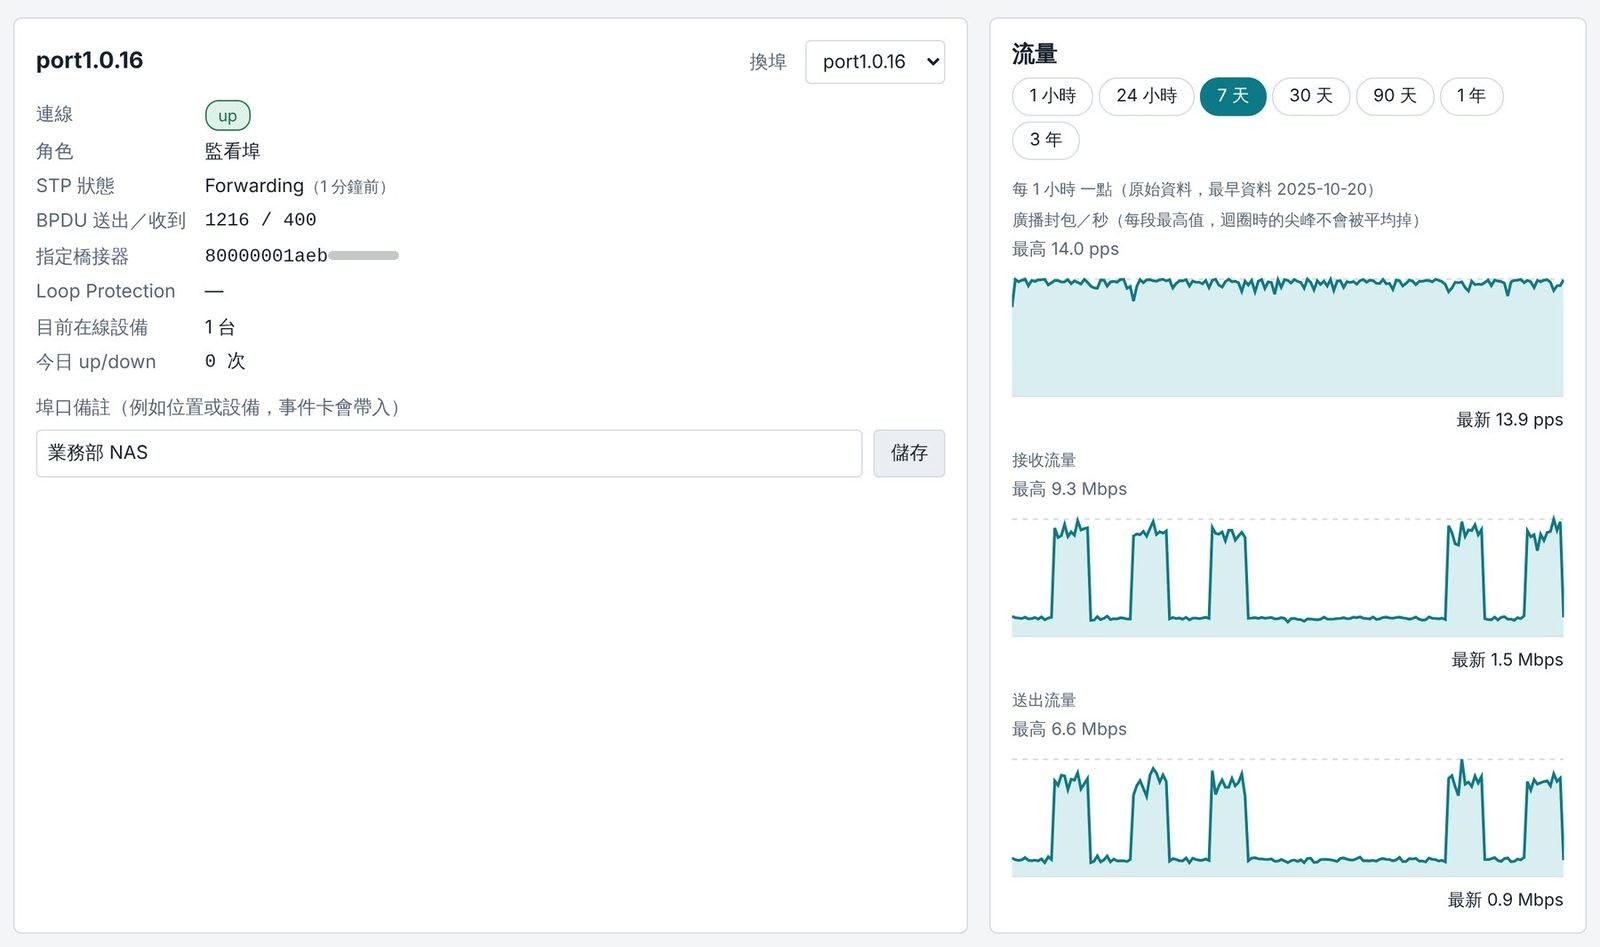Click the broadcast packets chart
1600x947 pixels.
(x=1288, y=335)
